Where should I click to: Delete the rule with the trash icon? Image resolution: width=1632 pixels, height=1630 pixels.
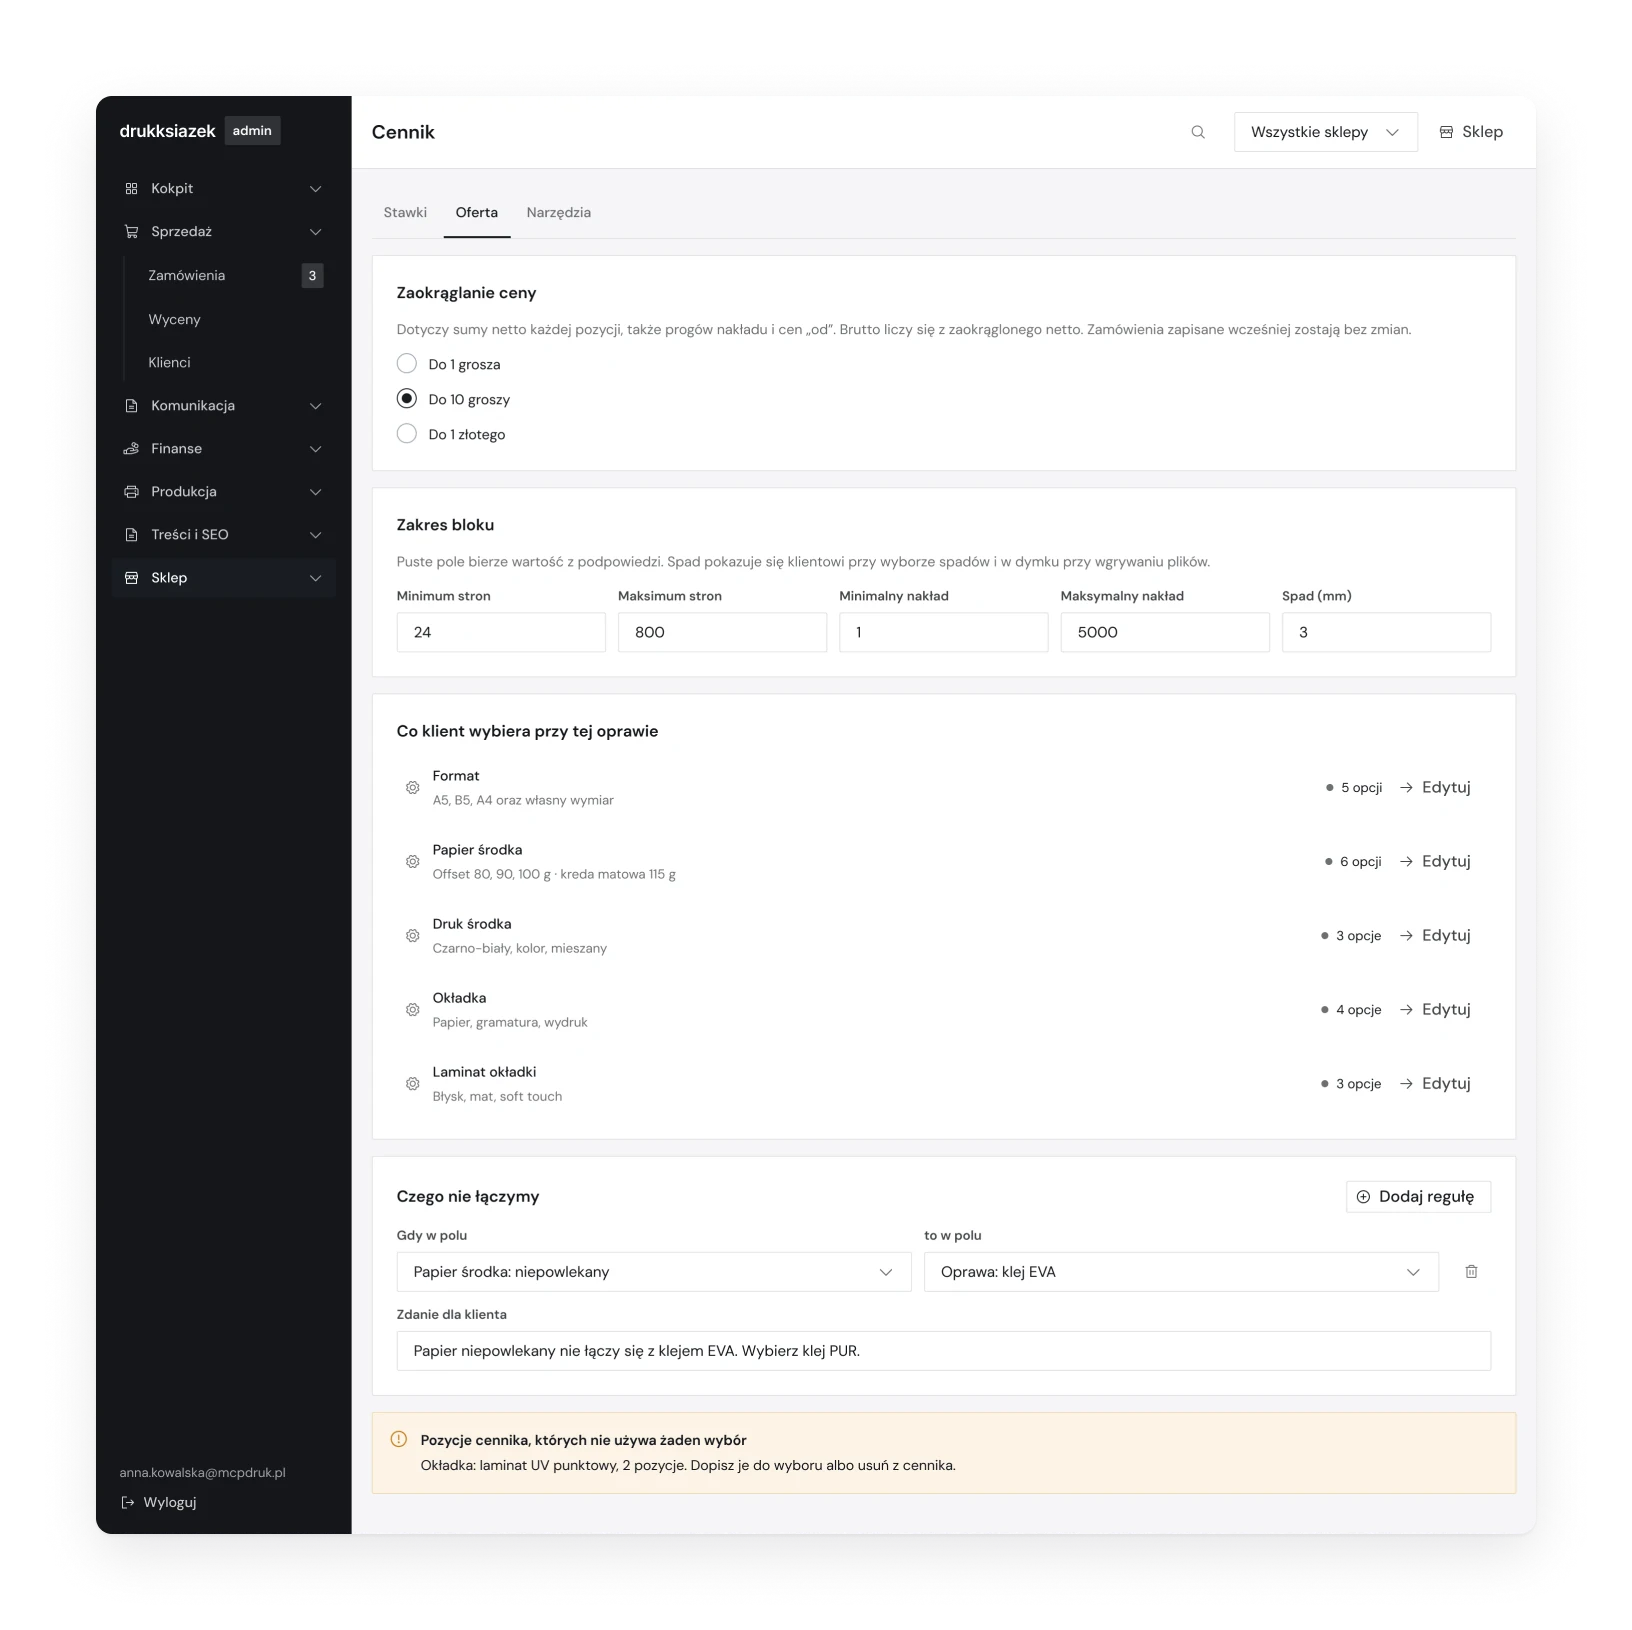pos(1471,1271)
